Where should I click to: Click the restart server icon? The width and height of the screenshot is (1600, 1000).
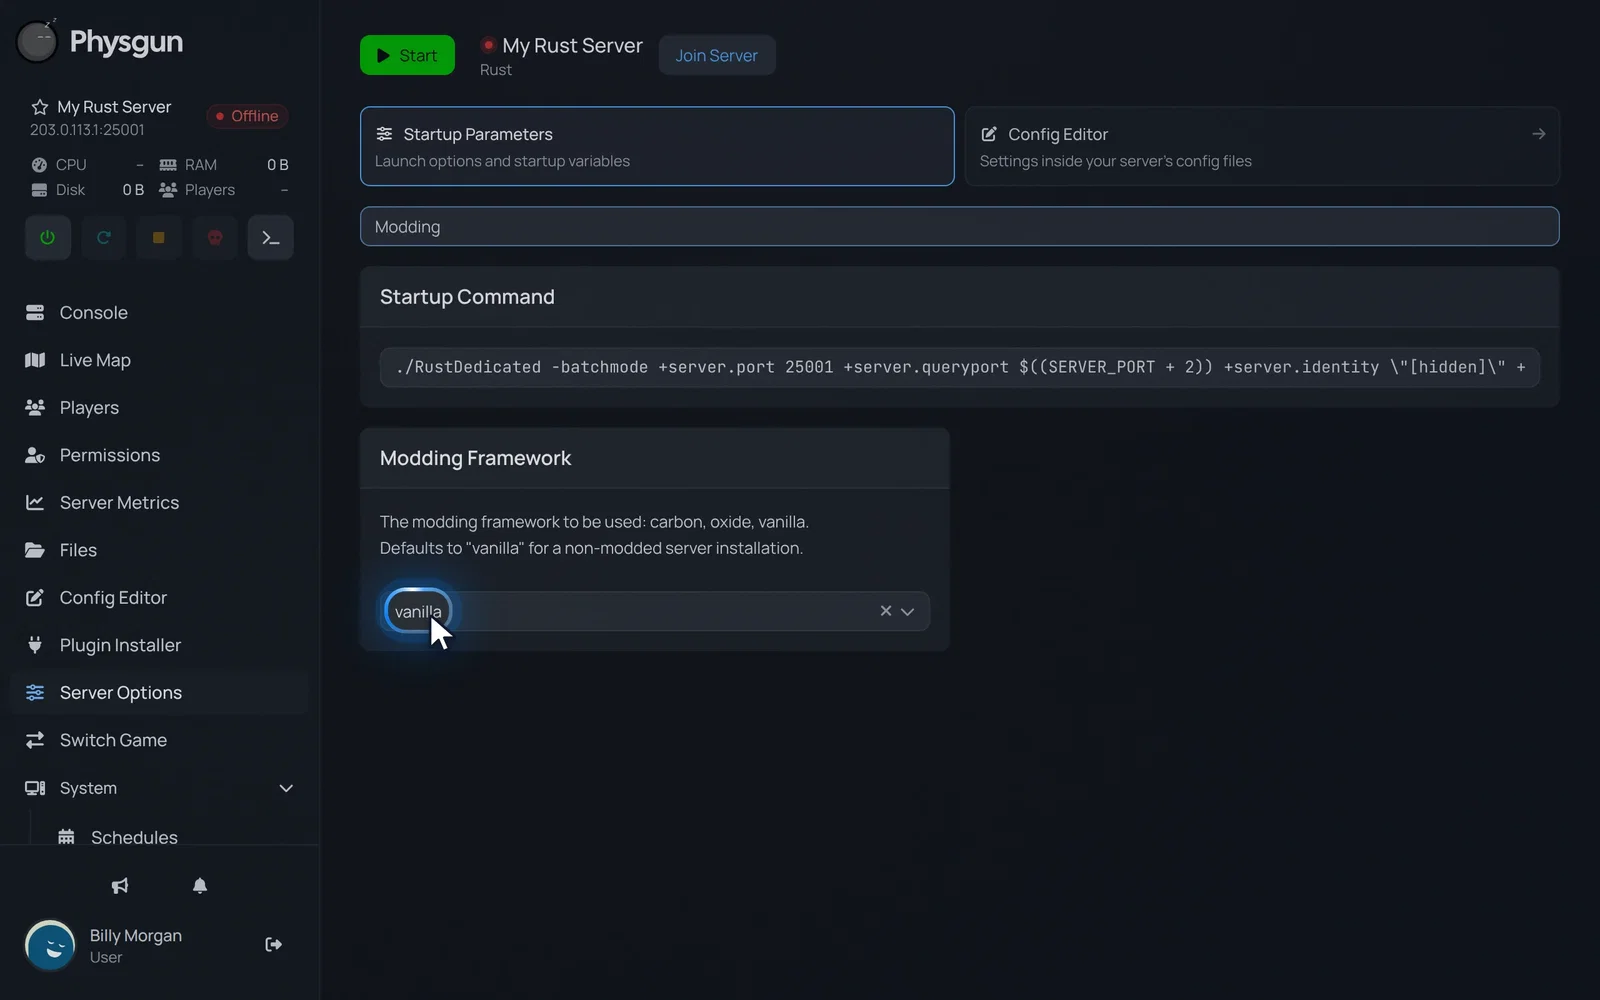pos(103,238)
